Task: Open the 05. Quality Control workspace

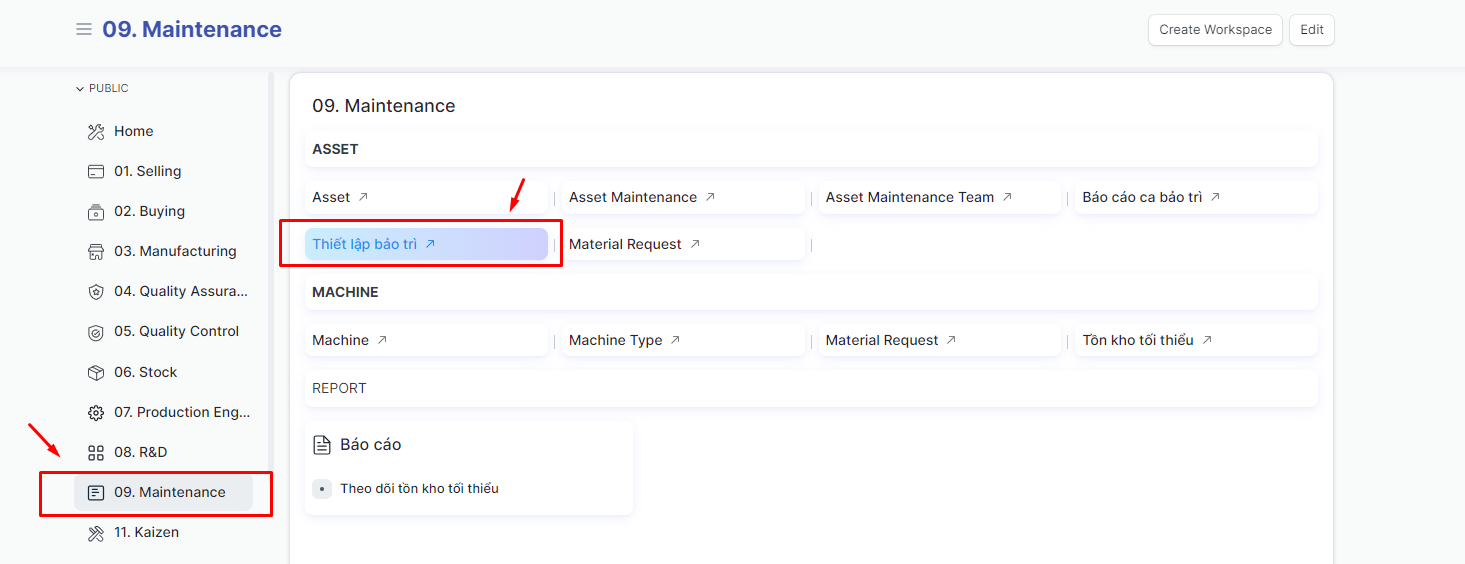Action: [176, 332]
